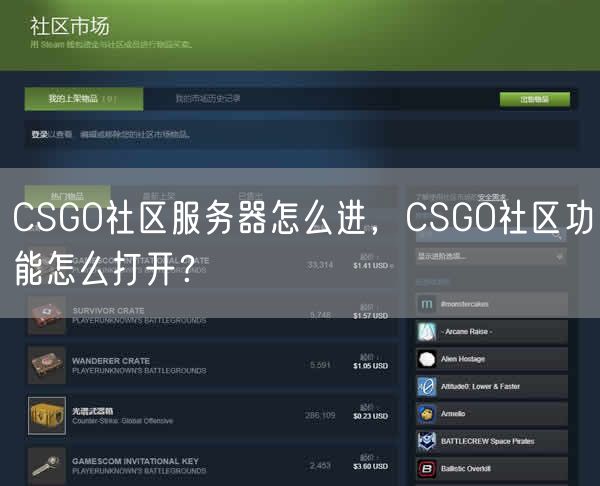
Task: Click the 2,453 quantity value
Action: point(320,465)
